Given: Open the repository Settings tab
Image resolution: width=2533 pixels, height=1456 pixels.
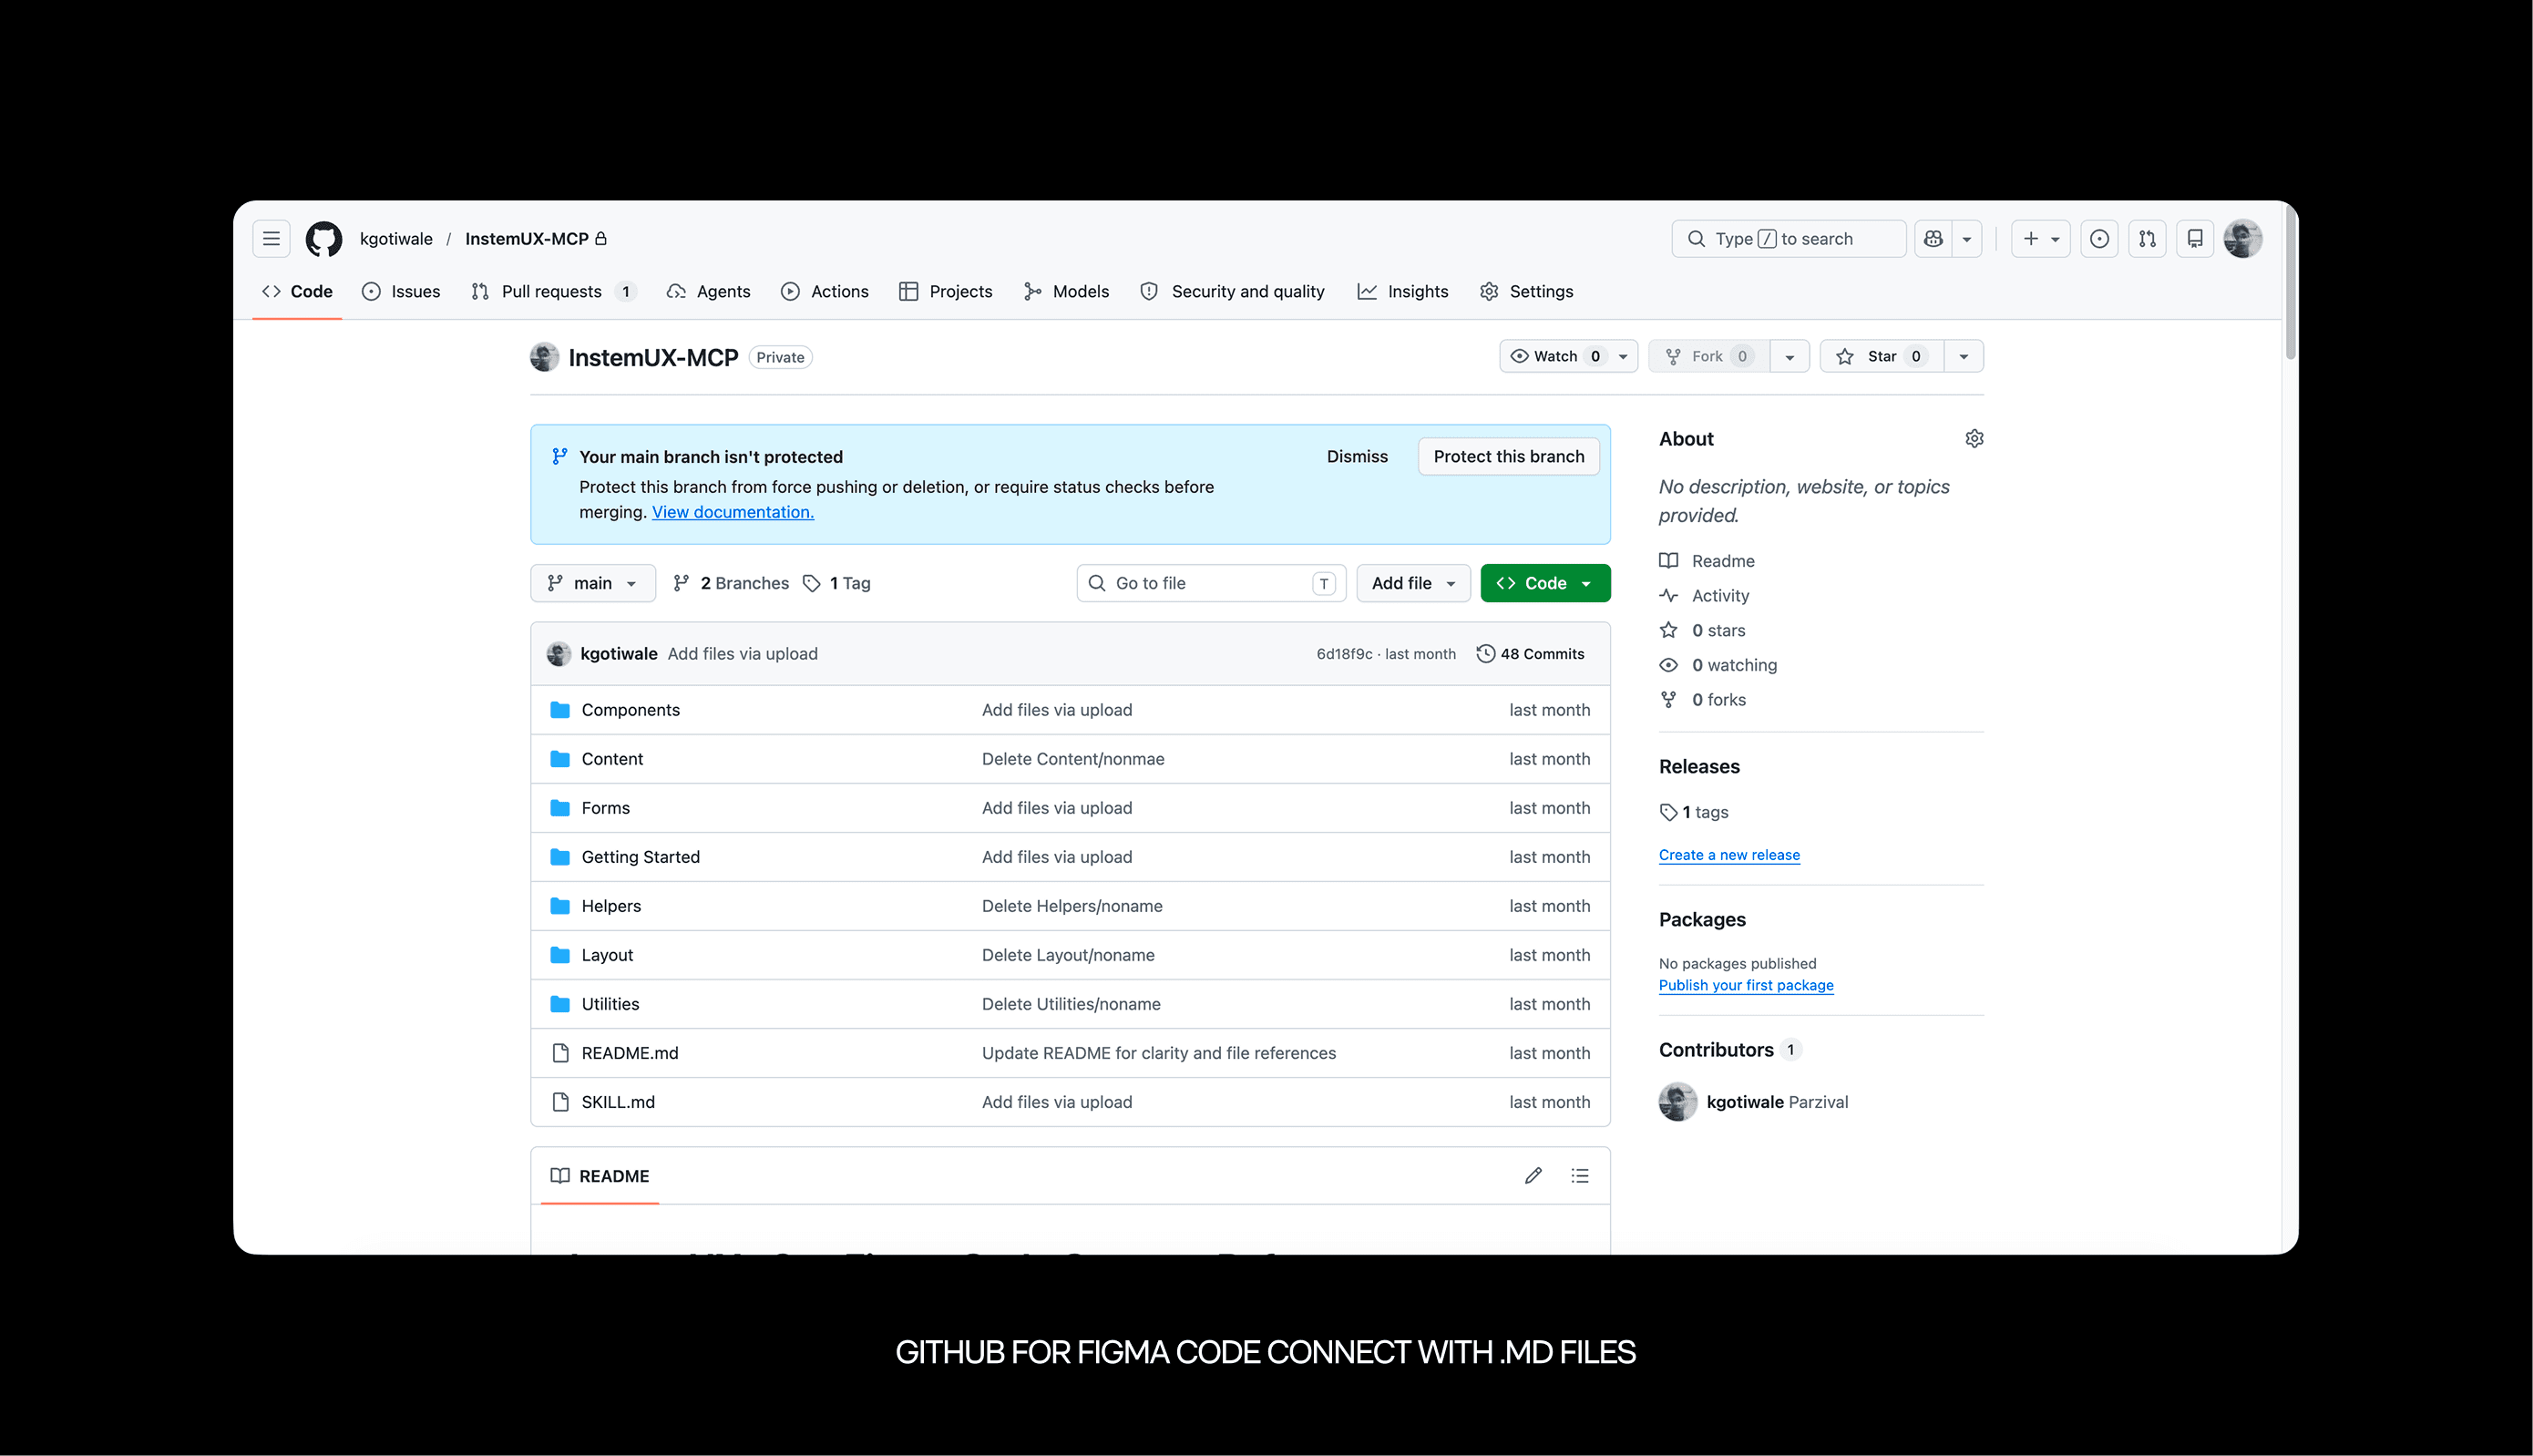Looking at the screenshot, I should (1526, 292).
